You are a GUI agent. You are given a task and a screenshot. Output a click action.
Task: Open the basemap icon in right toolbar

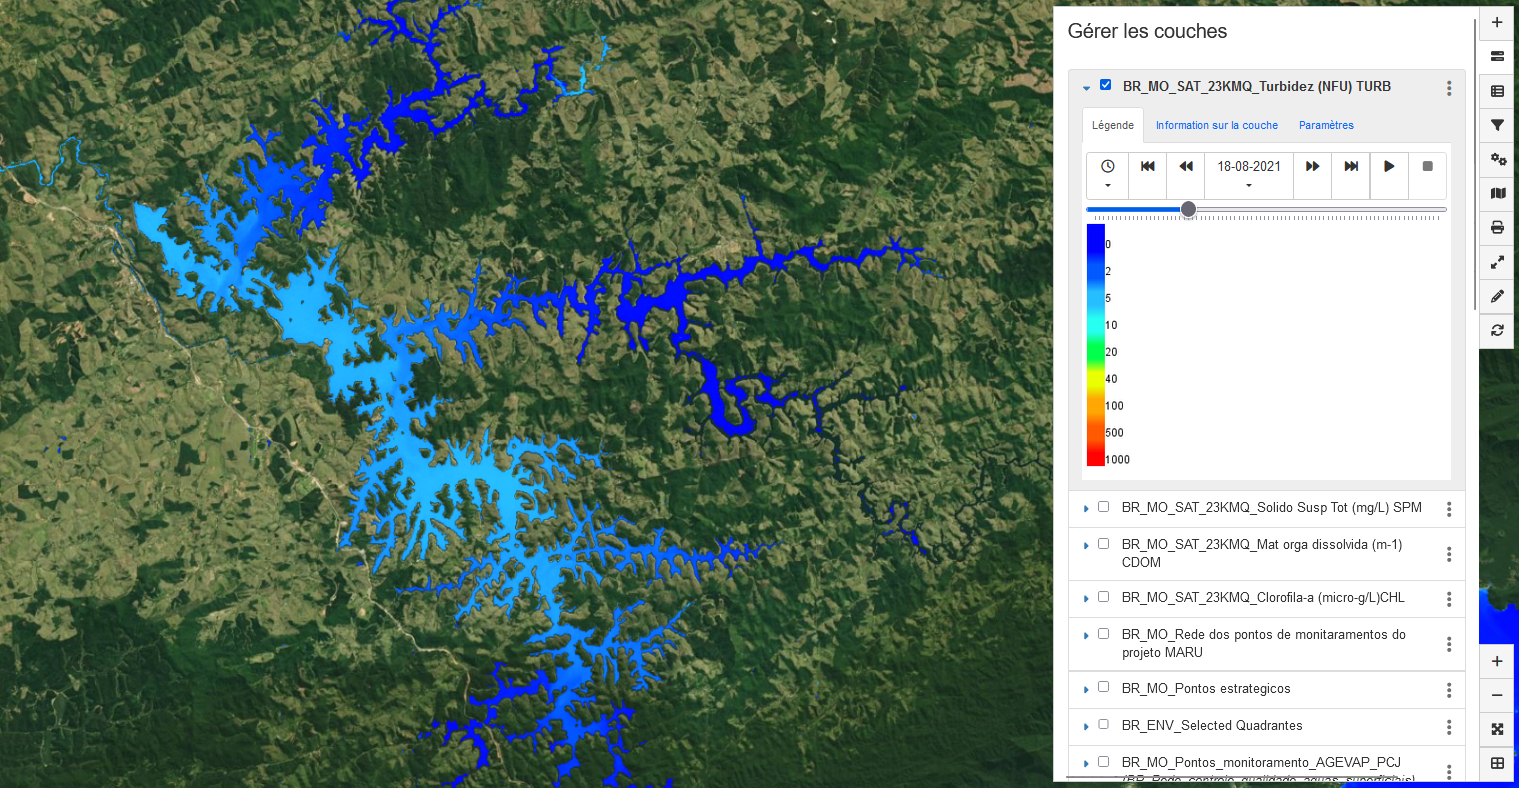pos(1497,194)
